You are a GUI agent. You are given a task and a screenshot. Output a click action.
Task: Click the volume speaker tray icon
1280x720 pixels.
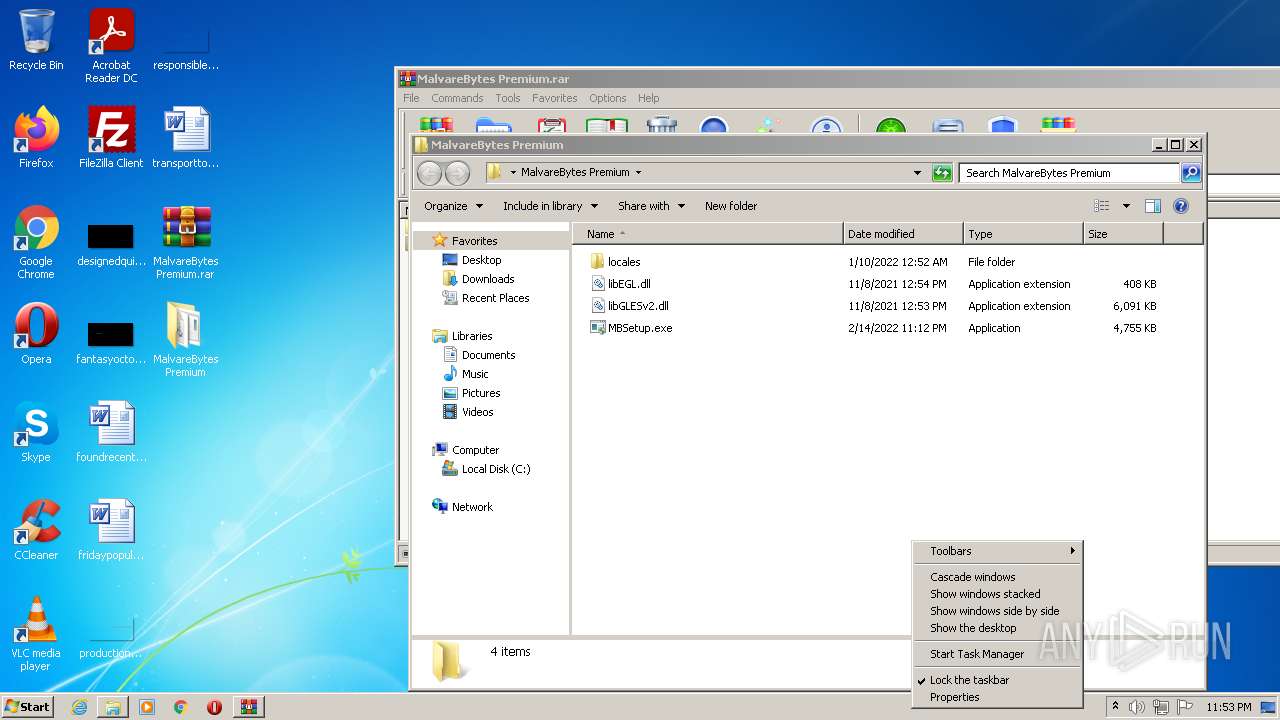(x=1137, y=707)
